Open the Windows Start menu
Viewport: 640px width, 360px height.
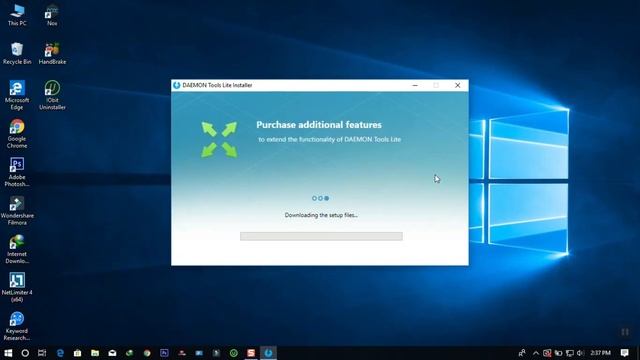coord(8,353)
